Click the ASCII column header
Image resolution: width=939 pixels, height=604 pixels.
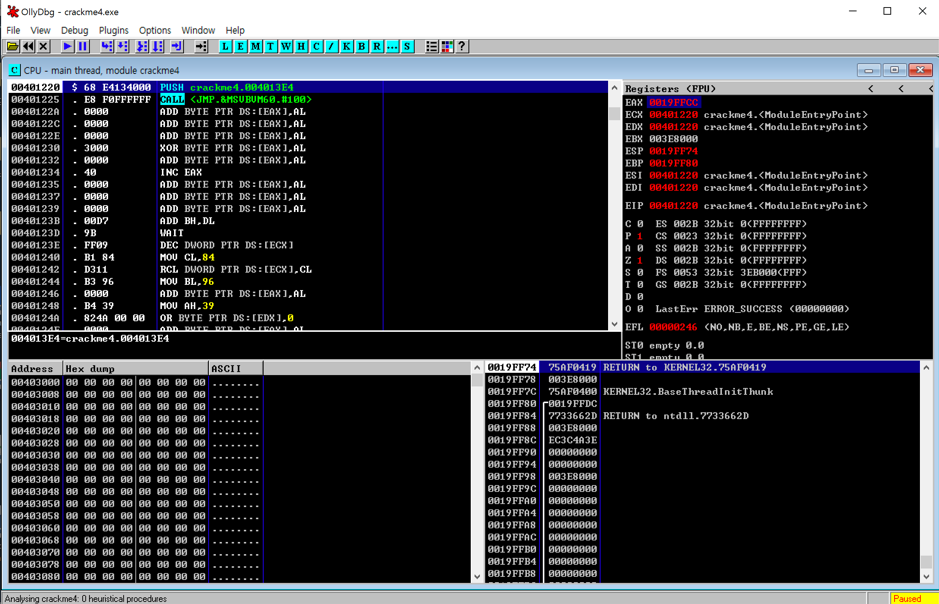click(236, 369)
